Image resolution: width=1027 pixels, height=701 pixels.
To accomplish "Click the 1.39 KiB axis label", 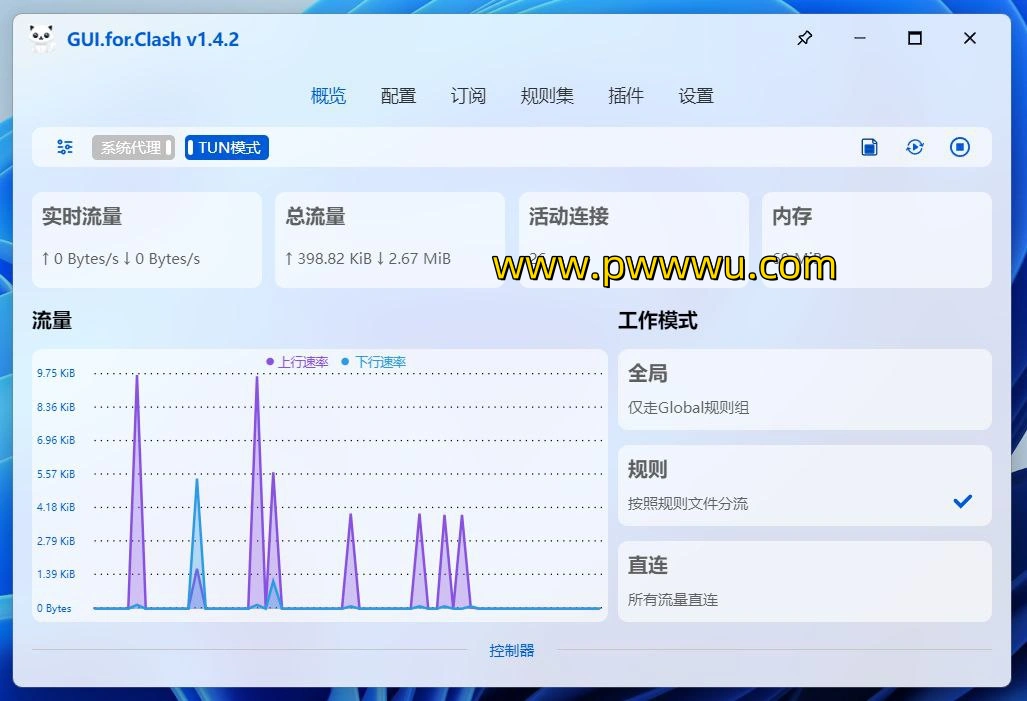I will tap(56, 575).
